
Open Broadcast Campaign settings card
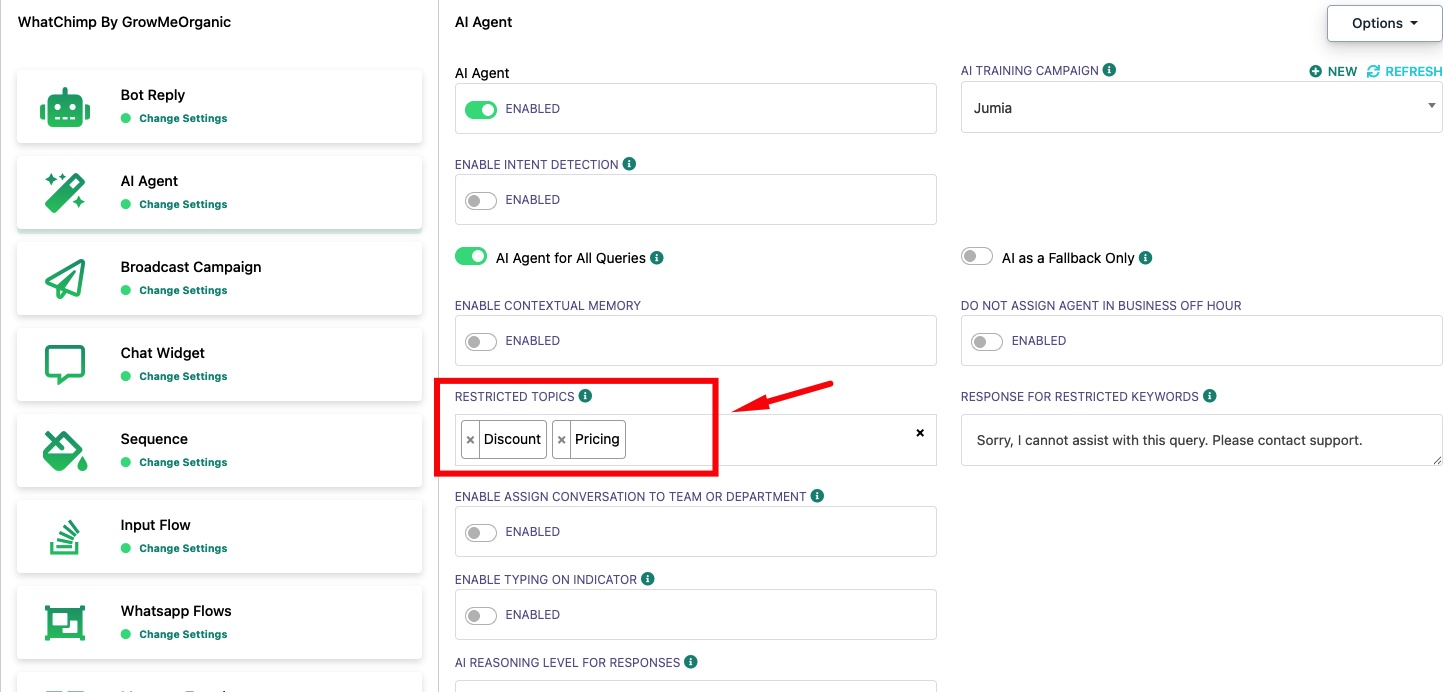point(219,279)
